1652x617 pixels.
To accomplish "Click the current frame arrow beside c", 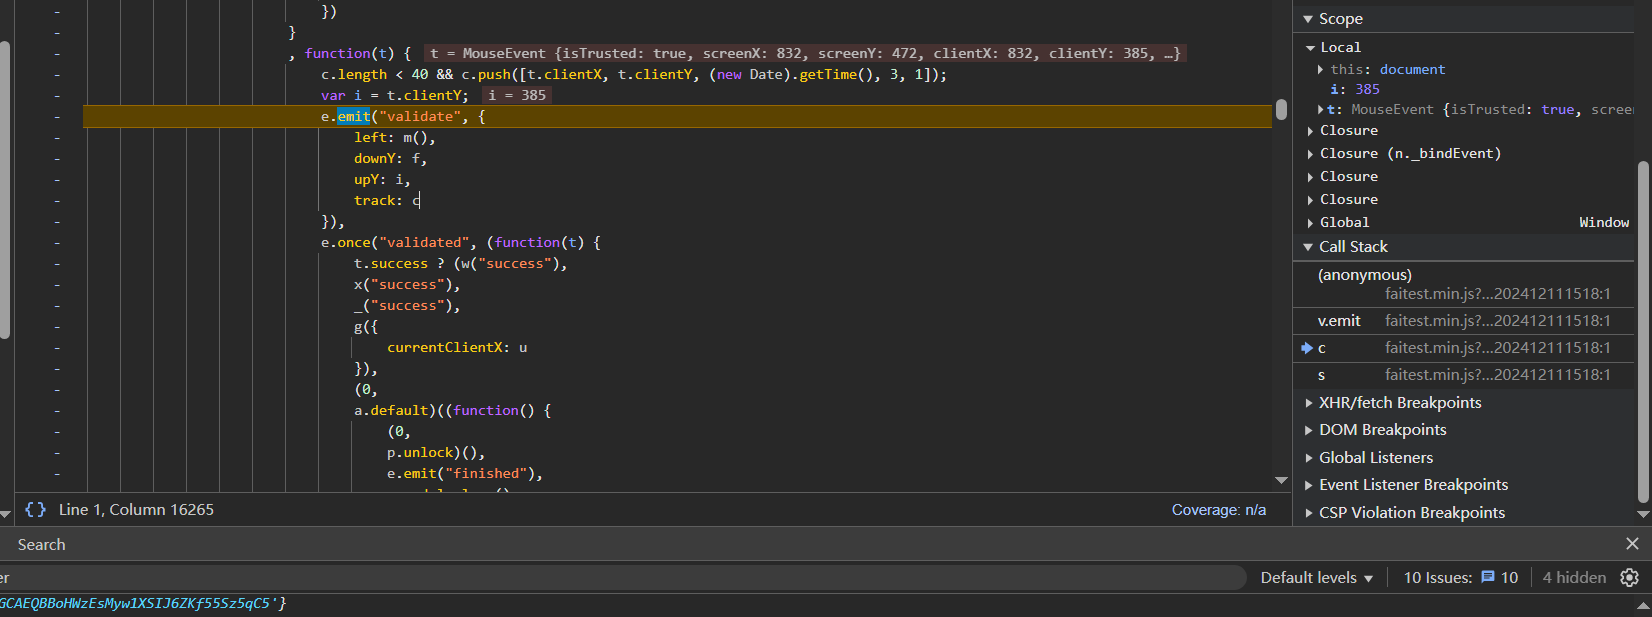I will (x=1306, y=348).
